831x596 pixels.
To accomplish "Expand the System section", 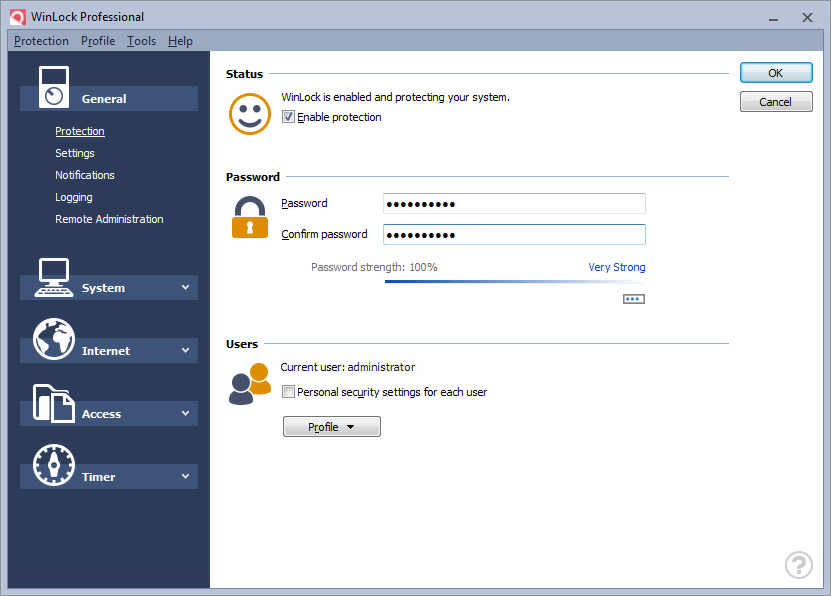I will (185, 287).
